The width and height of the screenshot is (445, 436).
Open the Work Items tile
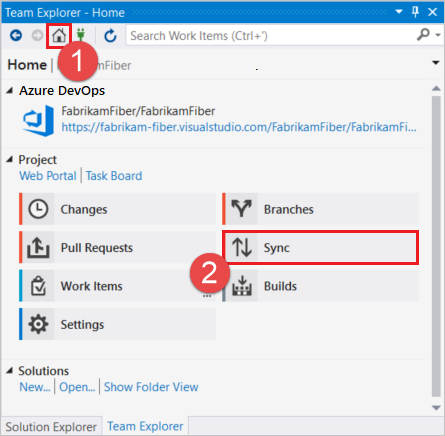117,286
